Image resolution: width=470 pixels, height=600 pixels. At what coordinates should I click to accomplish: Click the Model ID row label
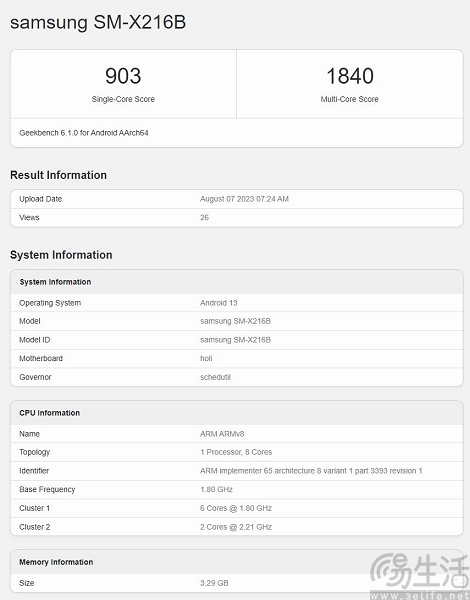35,340
